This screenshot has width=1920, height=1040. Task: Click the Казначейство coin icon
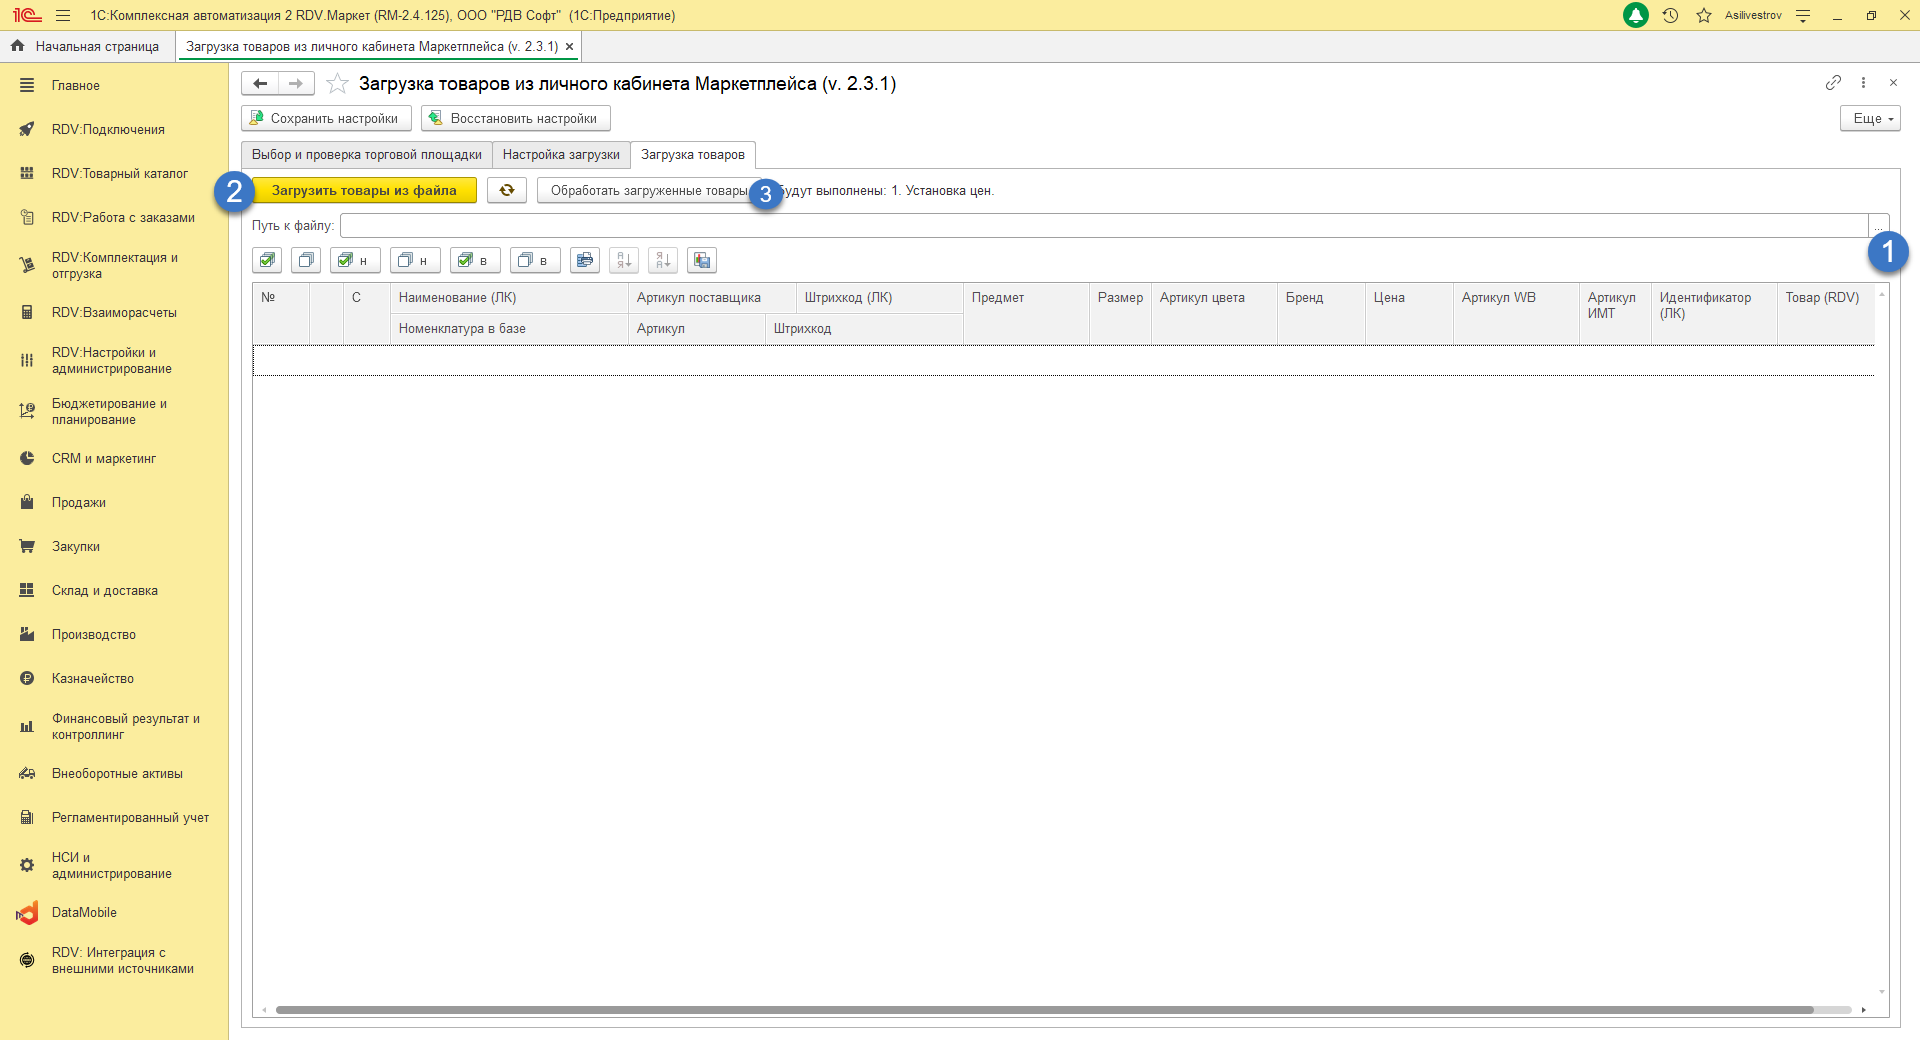tap(27, 678)
